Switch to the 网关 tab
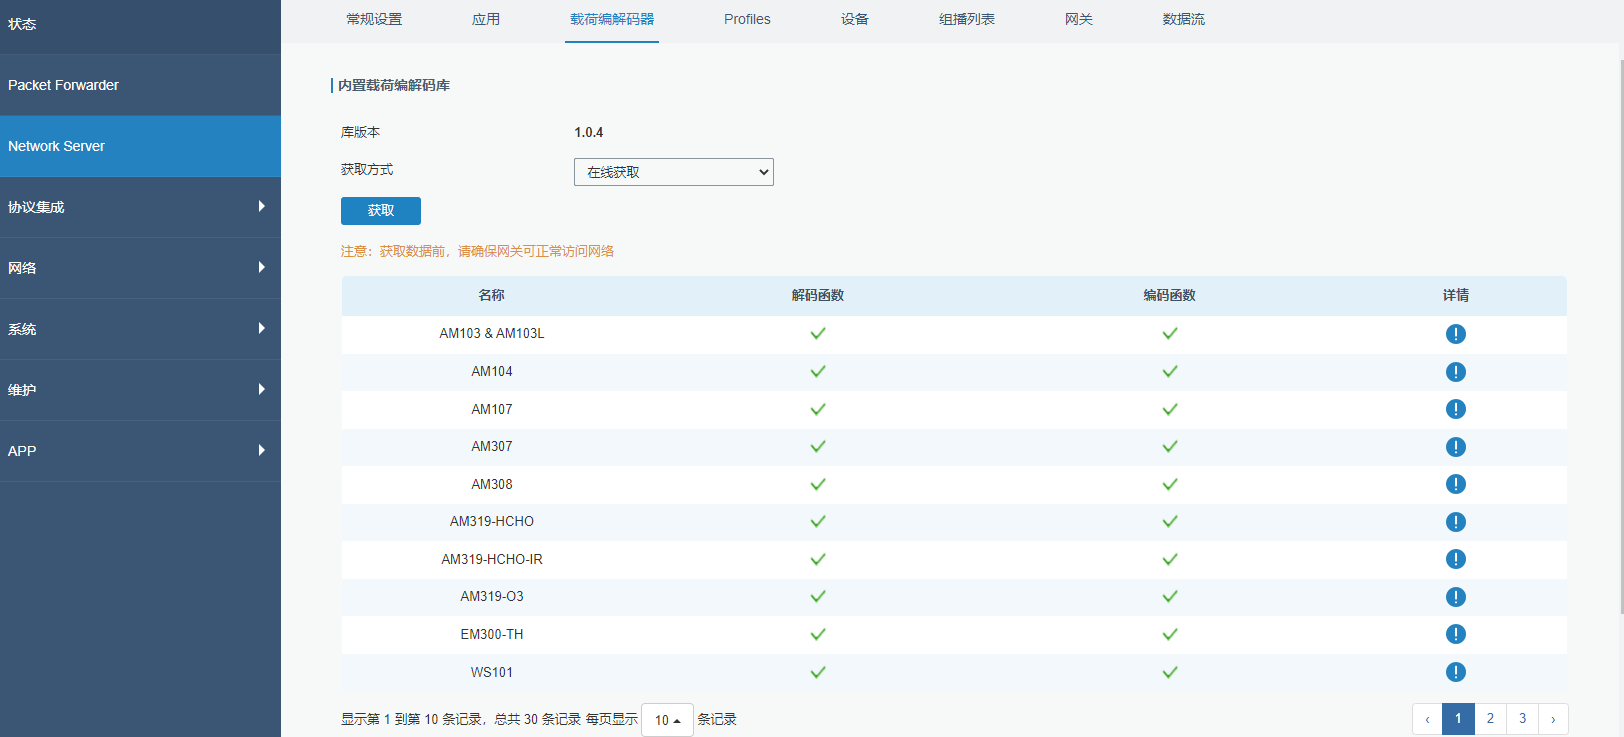Image resolution: width=1624 pixels, height=737 pixels. click(x=1079, y=19)
